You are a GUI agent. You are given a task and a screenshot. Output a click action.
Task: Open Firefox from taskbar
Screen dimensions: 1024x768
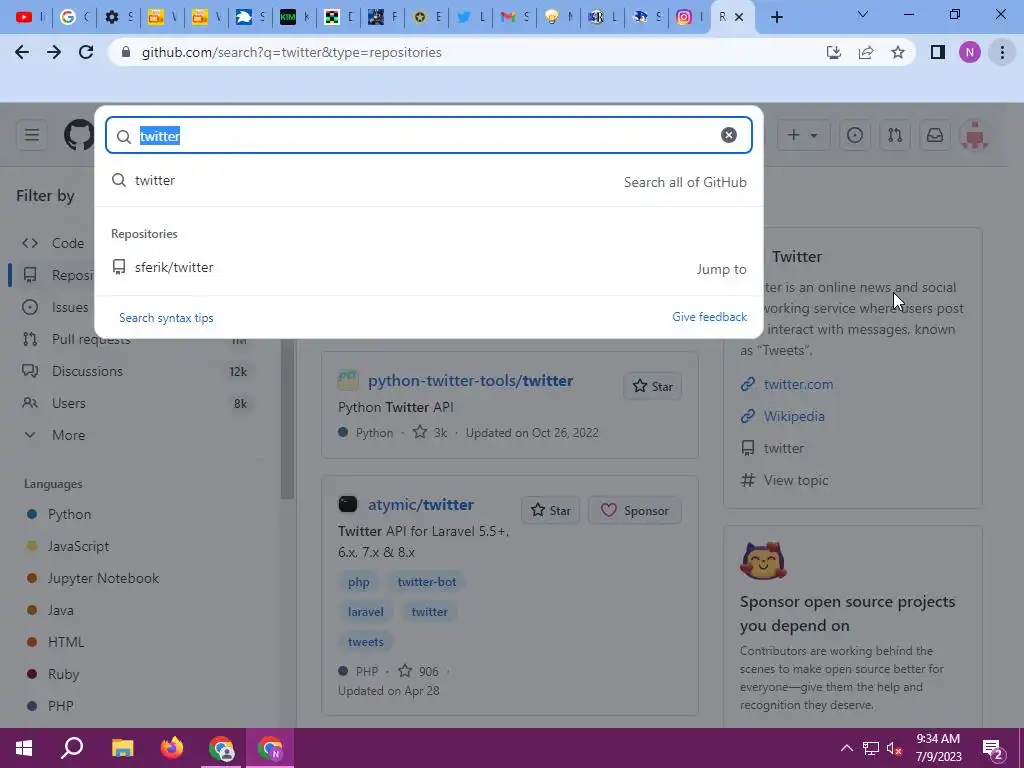click(172, 748)
